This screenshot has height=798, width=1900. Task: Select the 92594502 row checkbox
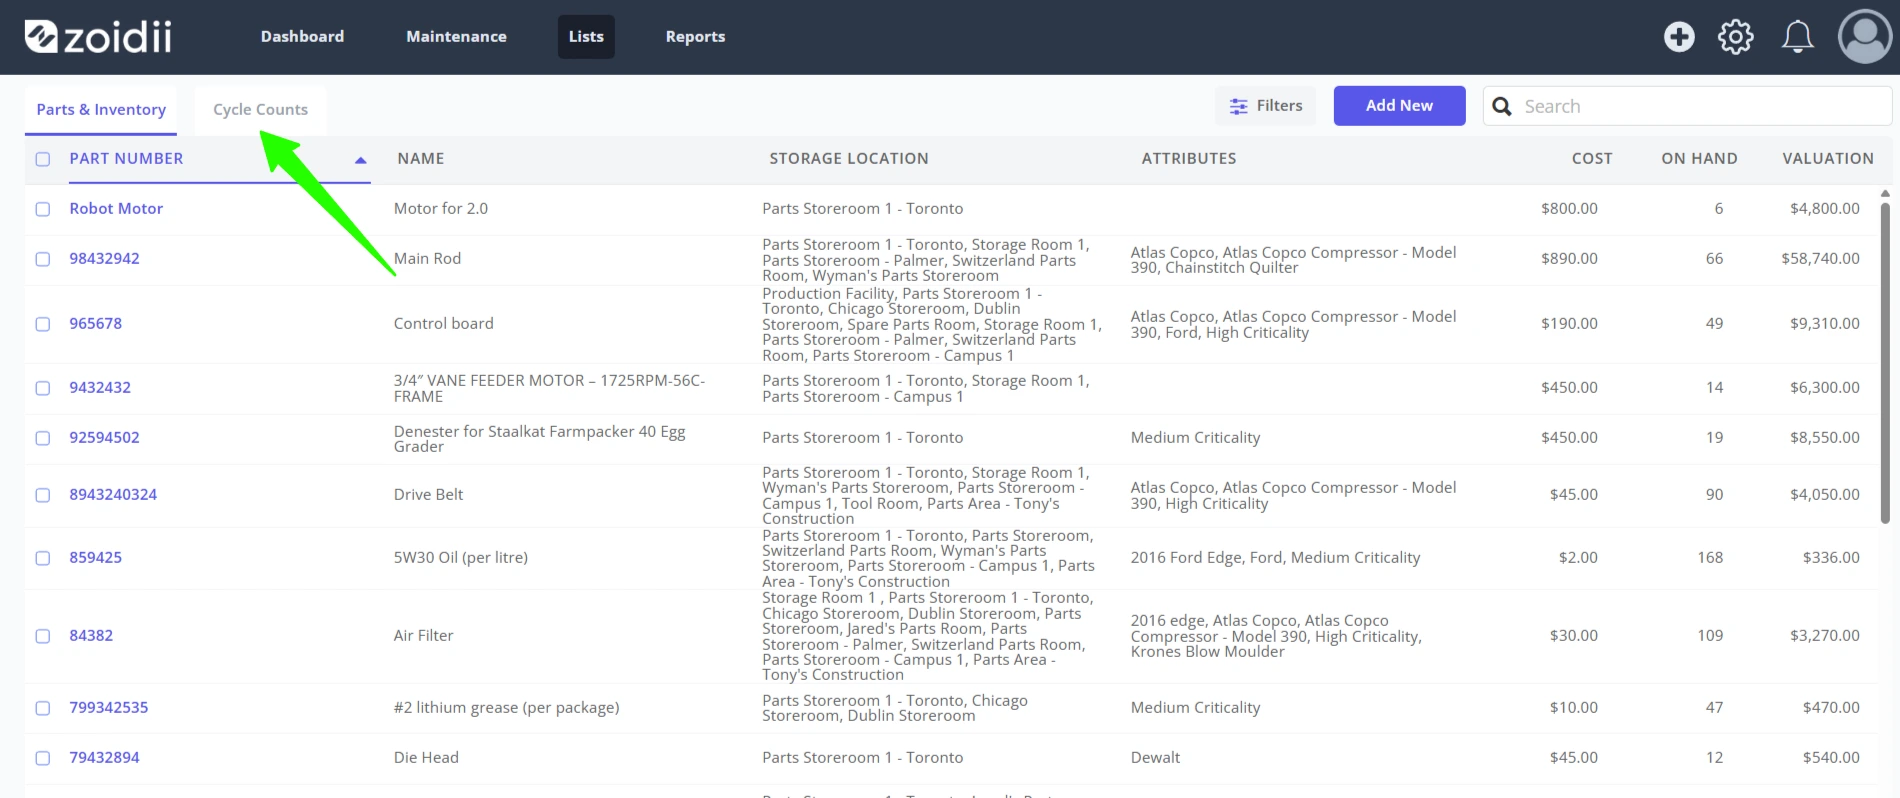click(x=43, y=438)
